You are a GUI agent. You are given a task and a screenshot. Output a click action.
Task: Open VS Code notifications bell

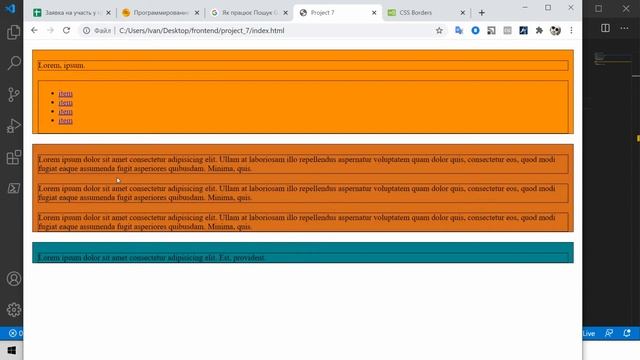[627, 333]
